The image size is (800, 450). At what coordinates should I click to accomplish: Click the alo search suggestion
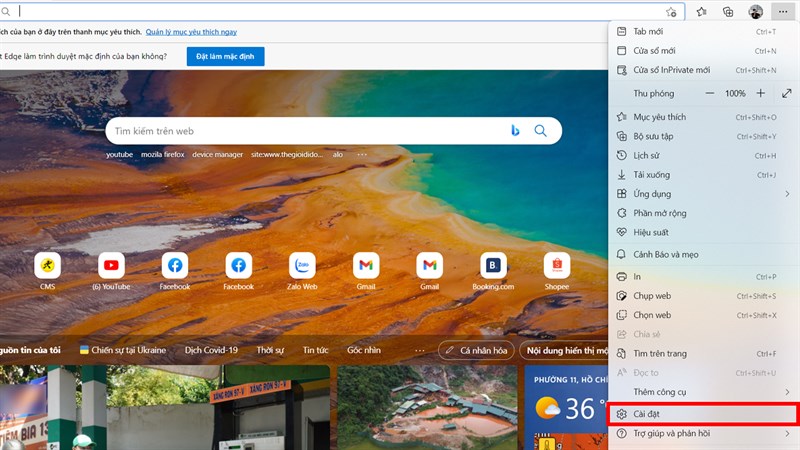pyautogui.click(x=338, y=155)
